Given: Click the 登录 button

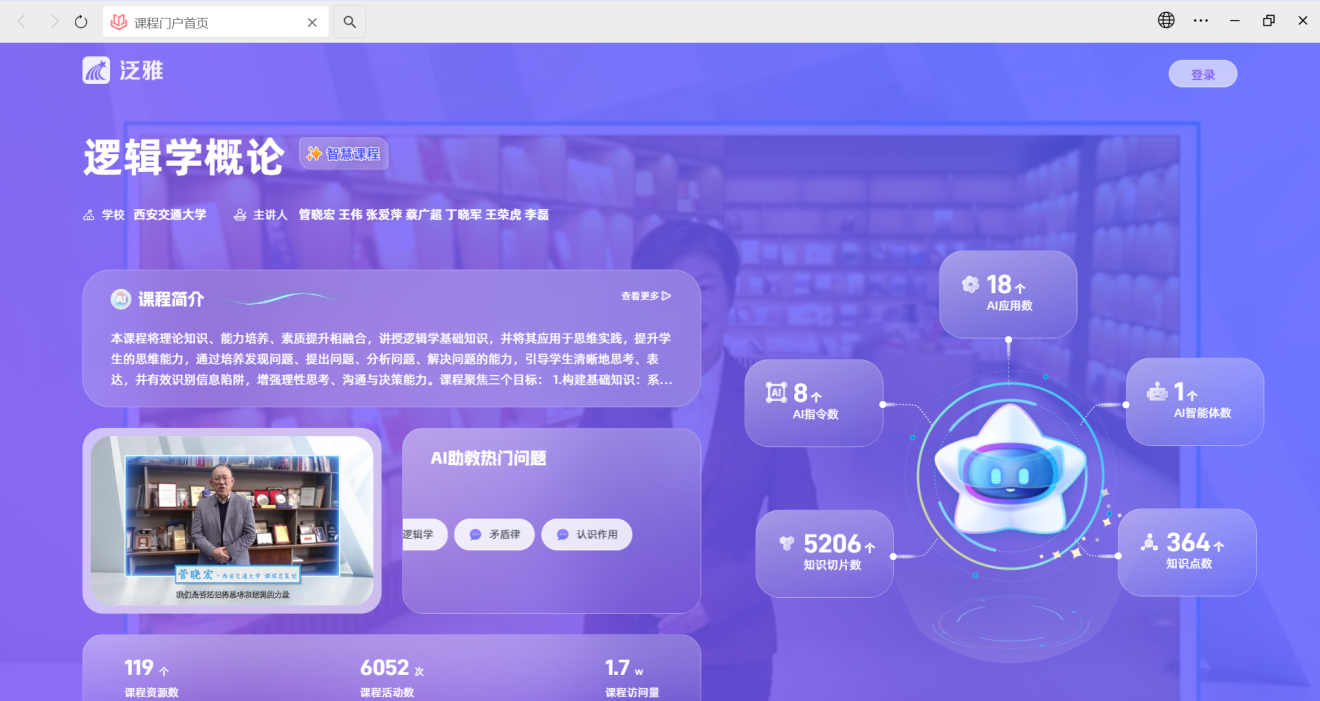Looking at the screenshot, I should tap(1202, 74).
